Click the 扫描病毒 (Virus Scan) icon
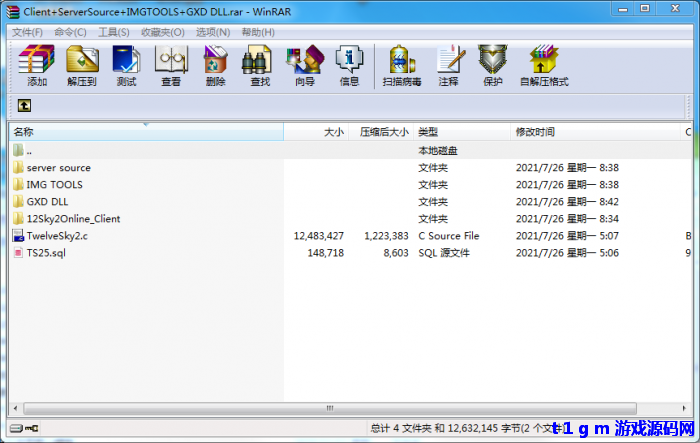 pyautogui.click(x=402, y=59)
